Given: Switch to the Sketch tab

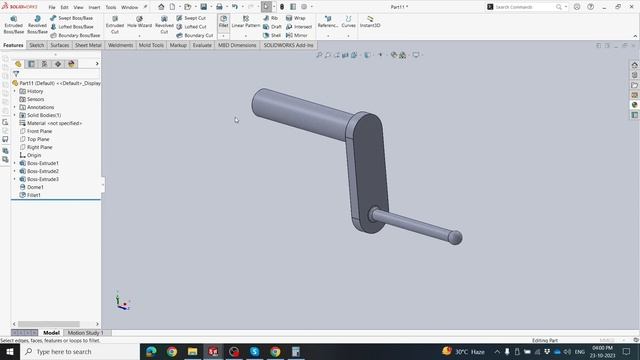Looking at the screenshot, I should tap(36, 45).
